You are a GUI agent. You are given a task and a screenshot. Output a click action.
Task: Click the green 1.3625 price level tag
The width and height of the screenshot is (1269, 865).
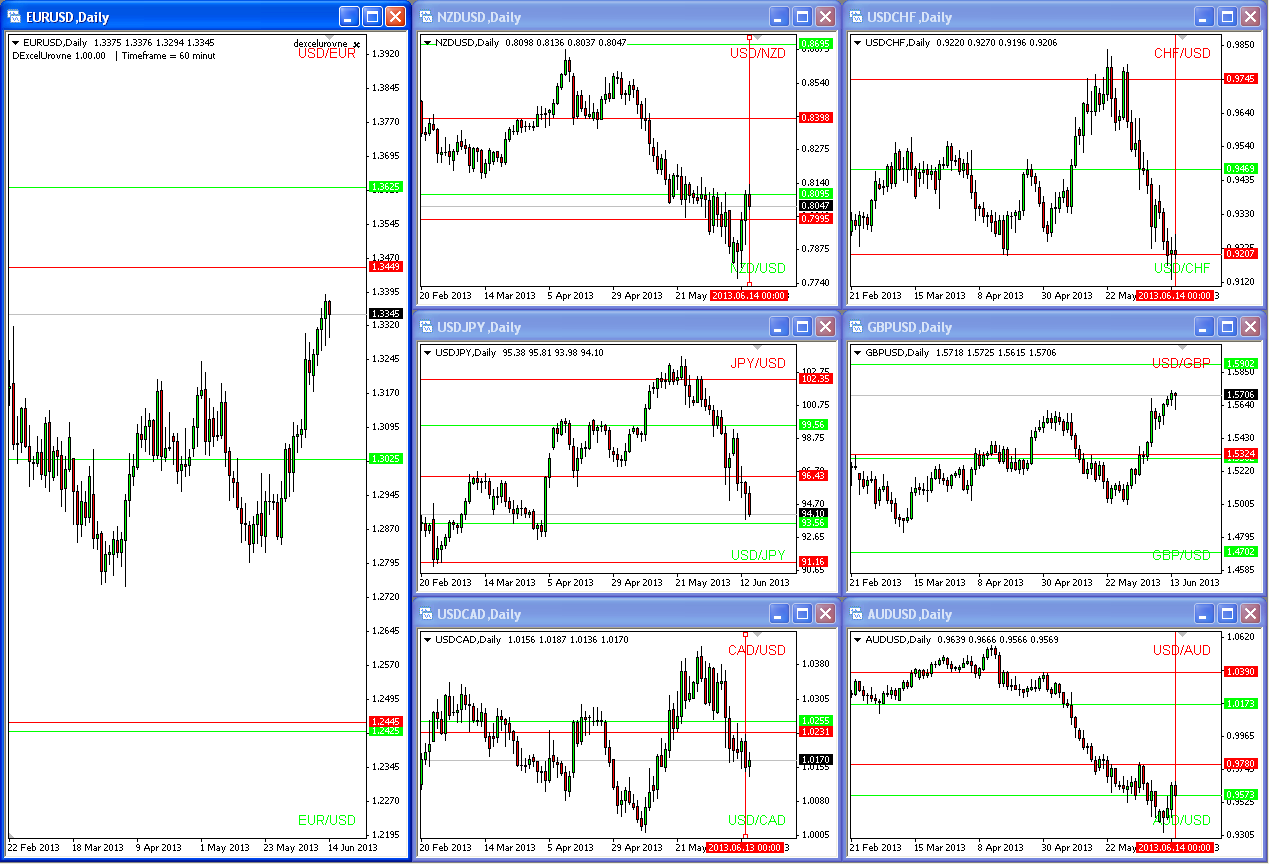(x=385, y=187)
